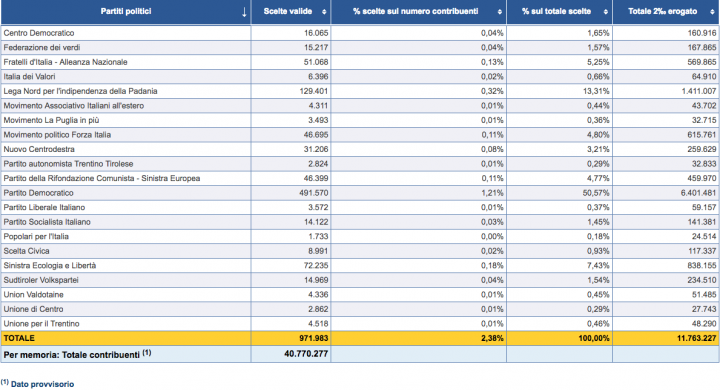Click the 51.068 value for Fratelli d'Italia
Viewport: 720px width, 390px height.
coord(316,62)
